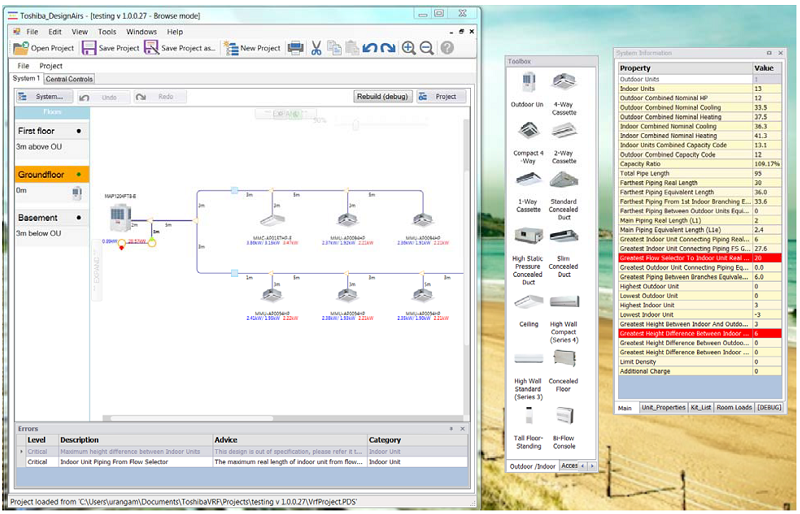Open the Windows menu
The image size is (800, 514).
(x=141, y=32)
